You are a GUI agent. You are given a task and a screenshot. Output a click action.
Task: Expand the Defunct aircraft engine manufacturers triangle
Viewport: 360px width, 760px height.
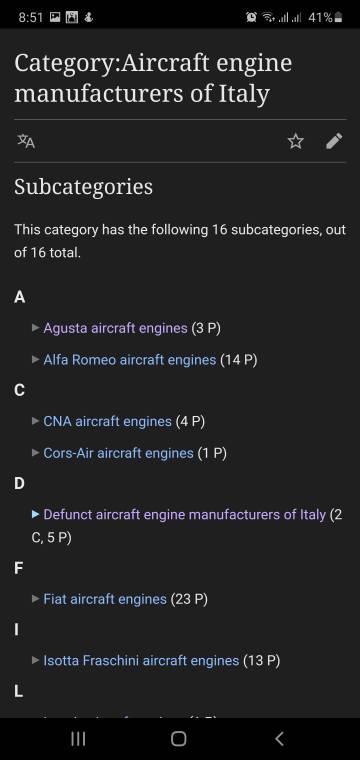click(35, 514)
